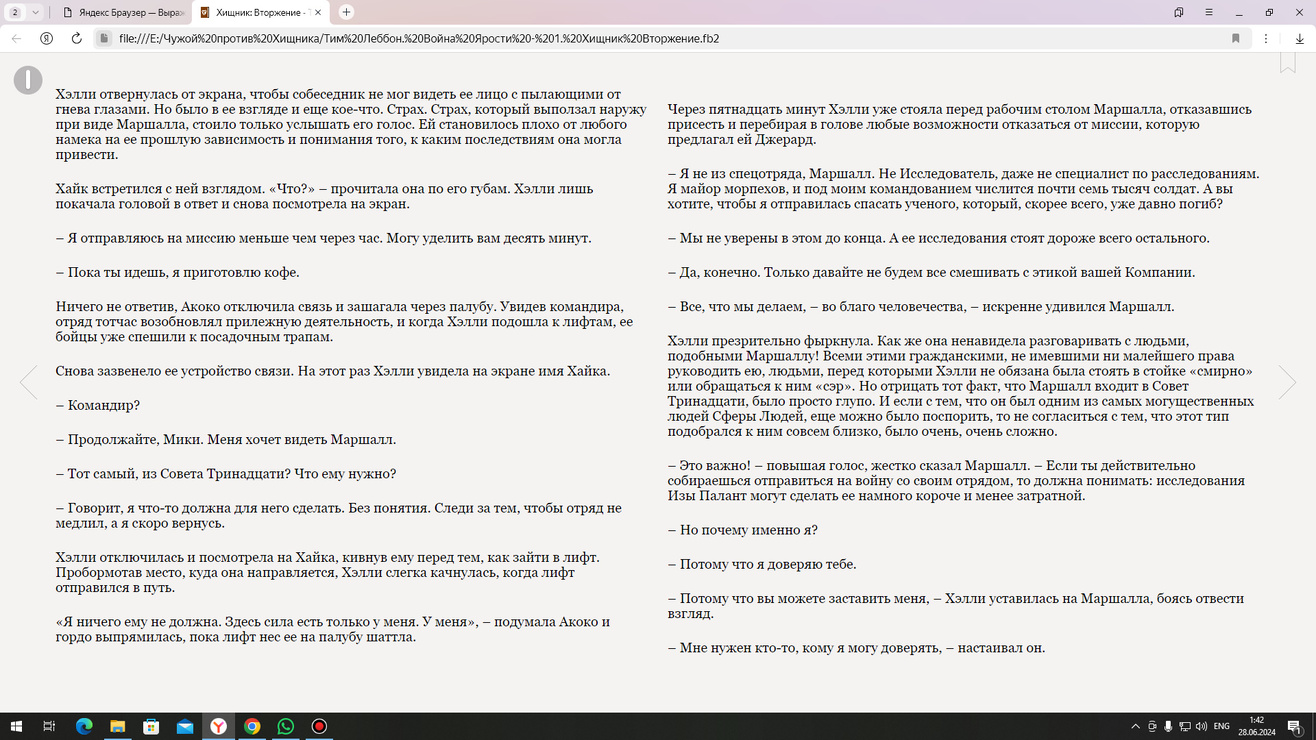Click the paragraph starting 'Хэлли презрительно фыркнула'

[x=961, y=387]
